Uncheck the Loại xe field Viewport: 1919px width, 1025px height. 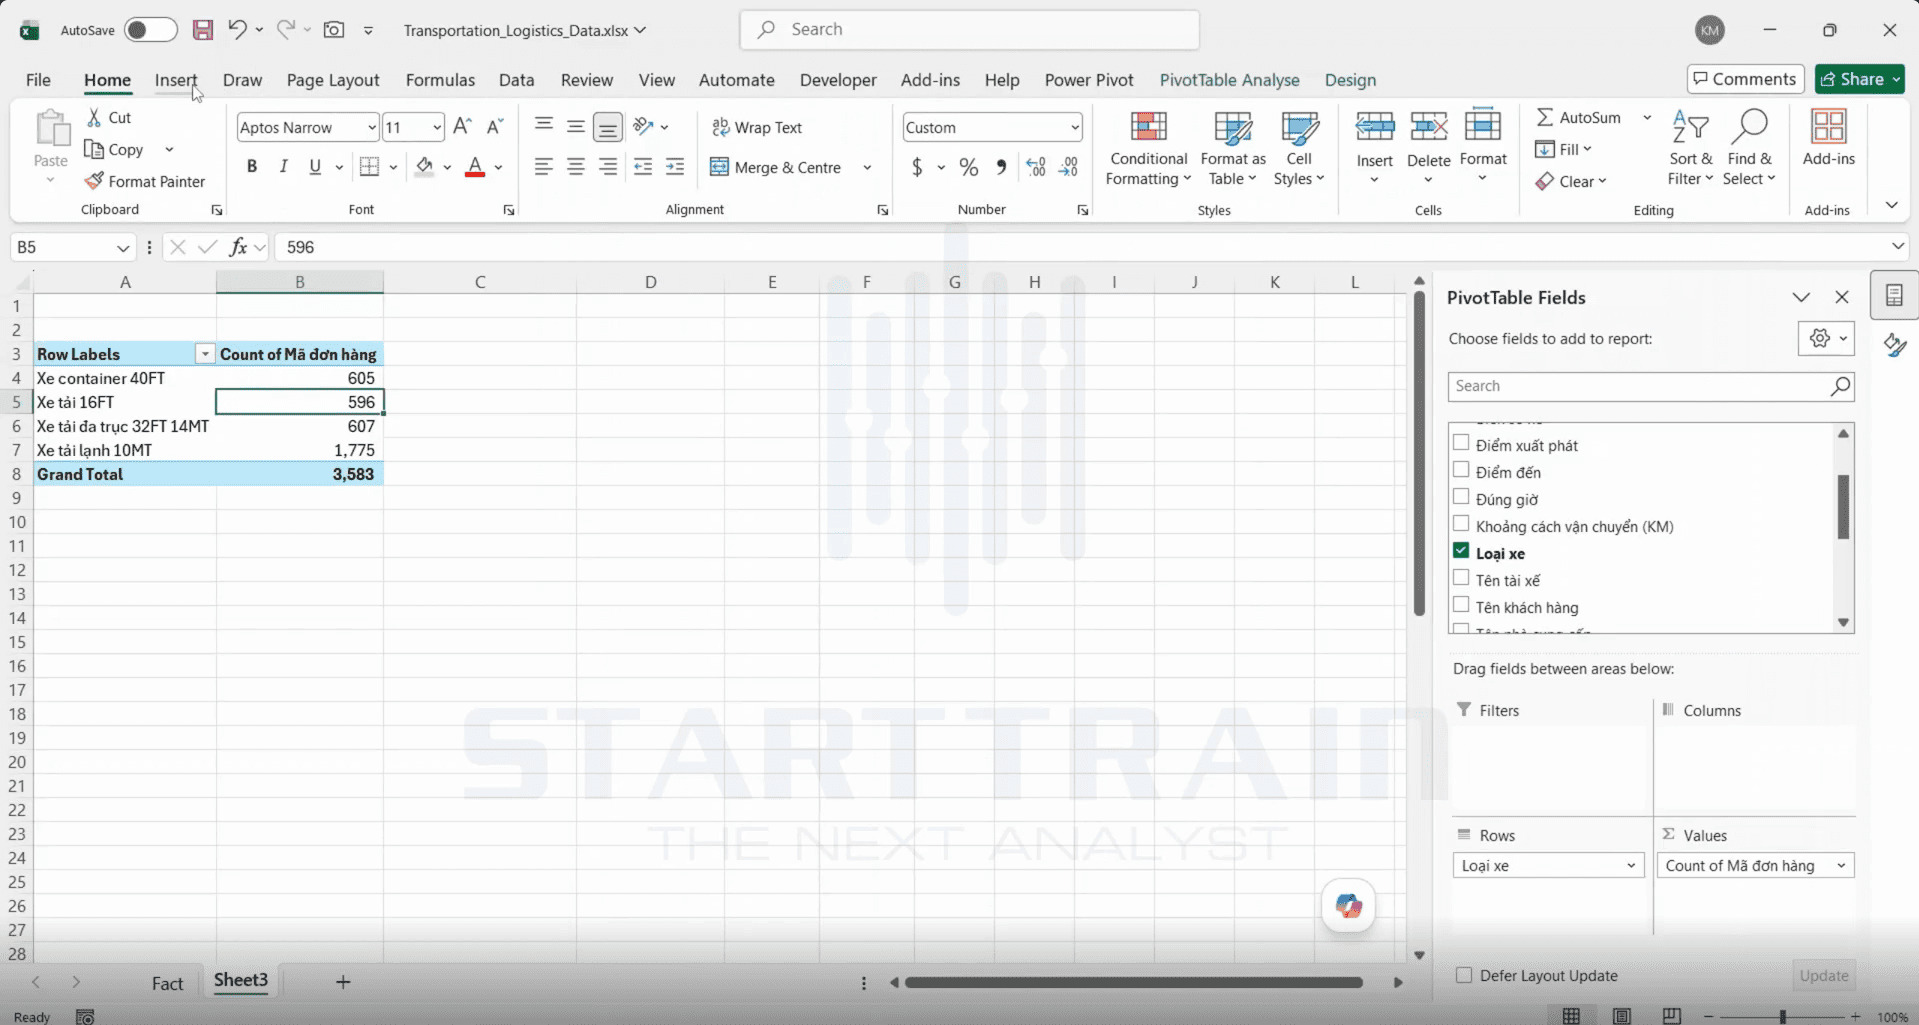tap(1462, 551)
